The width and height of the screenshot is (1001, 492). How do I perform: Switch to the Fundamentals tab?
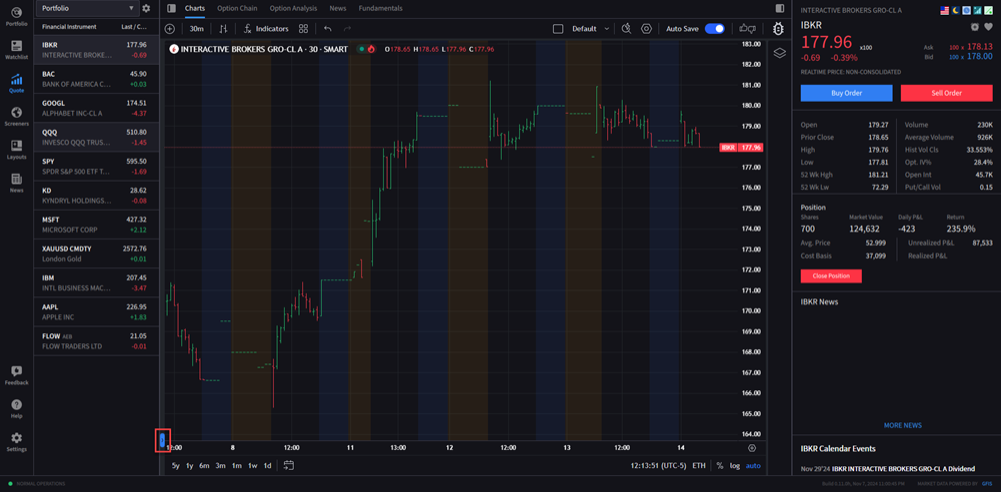[x=380, y=8]
